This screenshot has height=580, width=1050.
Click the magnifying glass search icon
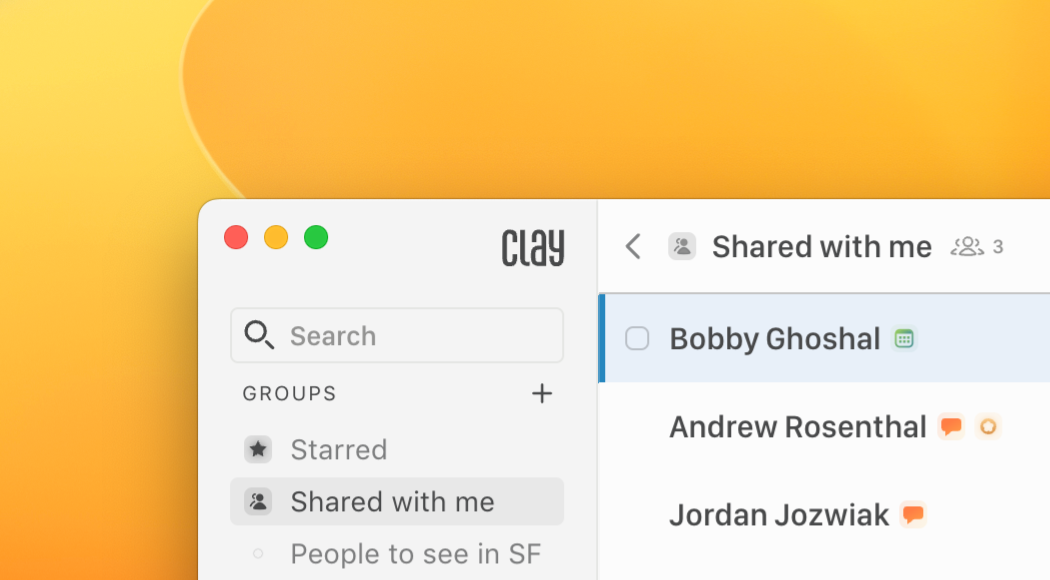click(259, 336)
